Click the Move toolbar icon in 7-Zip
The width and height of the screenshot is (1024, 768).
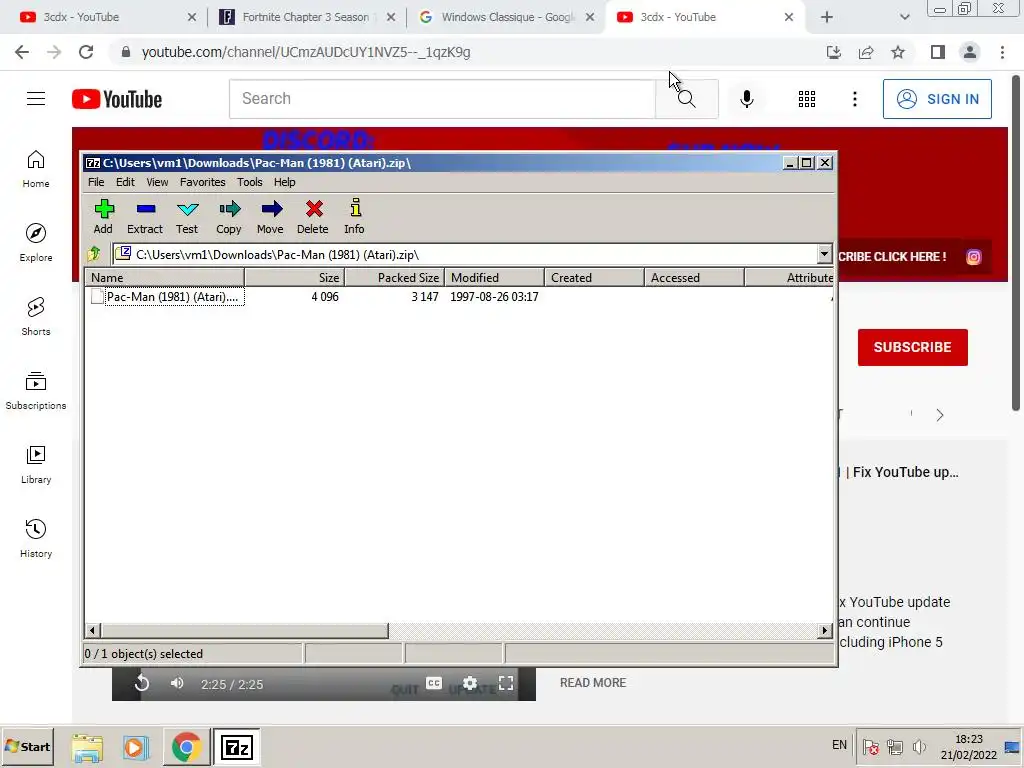pyautogui.click(x=270, y=216)
